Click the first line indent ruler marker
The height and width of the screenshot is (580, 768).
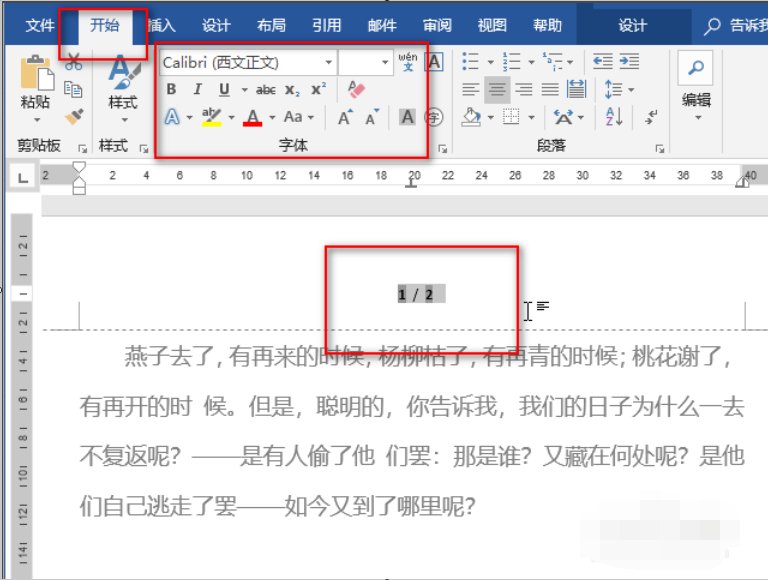pos(79,167)
